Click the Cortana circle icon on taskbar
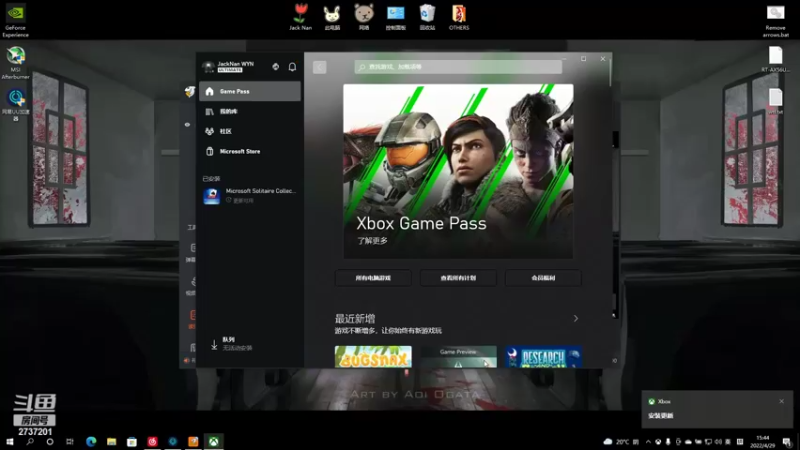Image resolution: width=800 pixels, height=450 pixels. (x=49, y=442)
